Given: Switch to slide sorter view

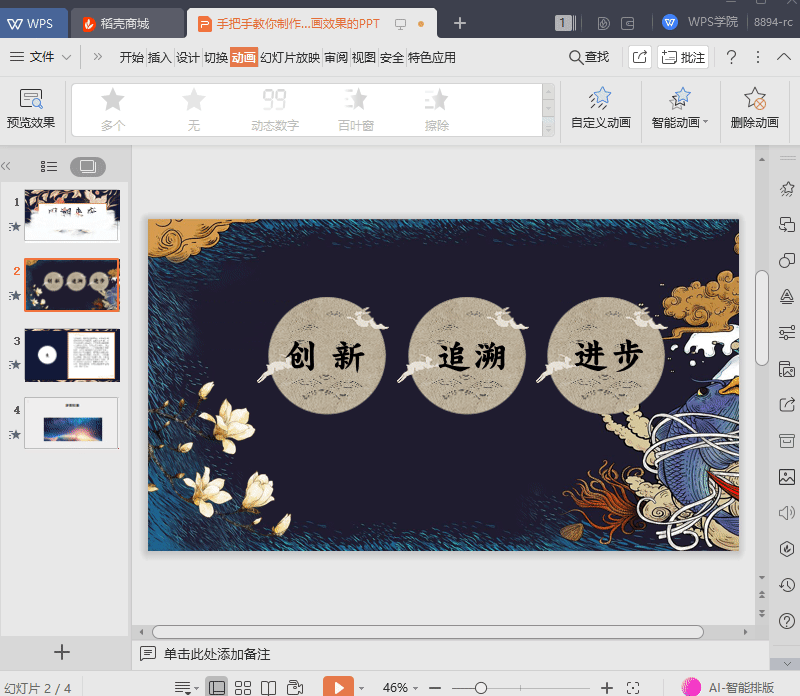Looking at the screenshot, I should pyautogui.click(x=243, y=688).
